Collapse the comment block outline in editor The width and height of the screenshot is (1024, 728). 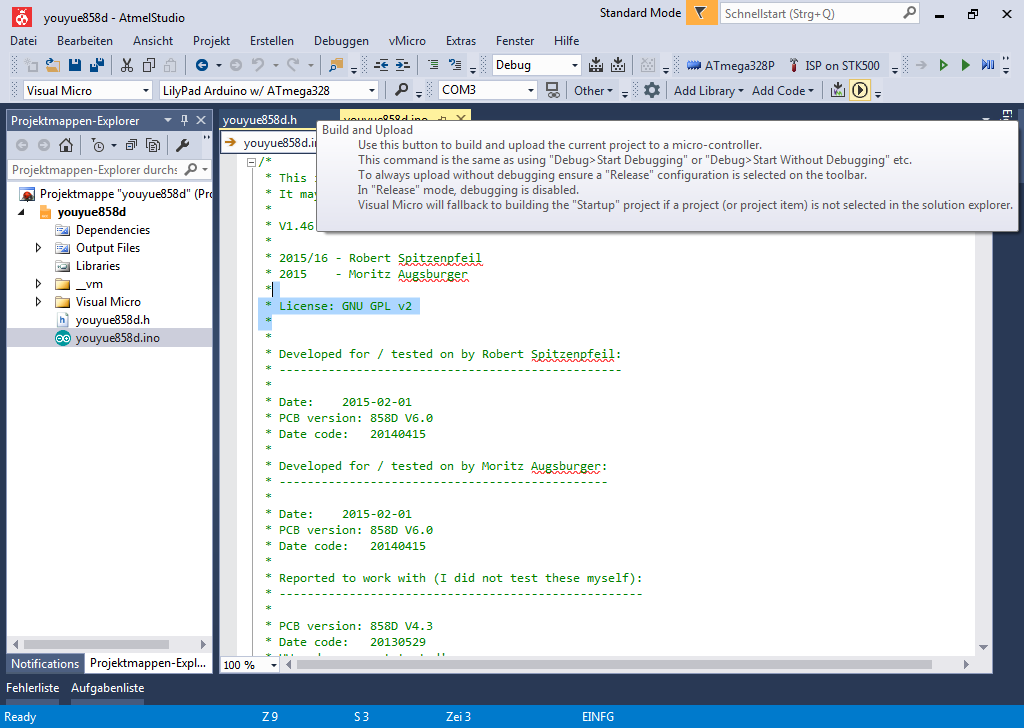tap(252, 162)
